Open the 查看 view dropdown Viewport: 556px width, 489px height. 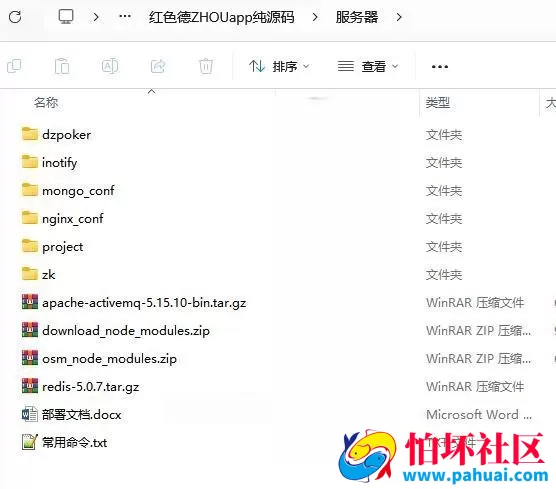[x=368, y=66]
